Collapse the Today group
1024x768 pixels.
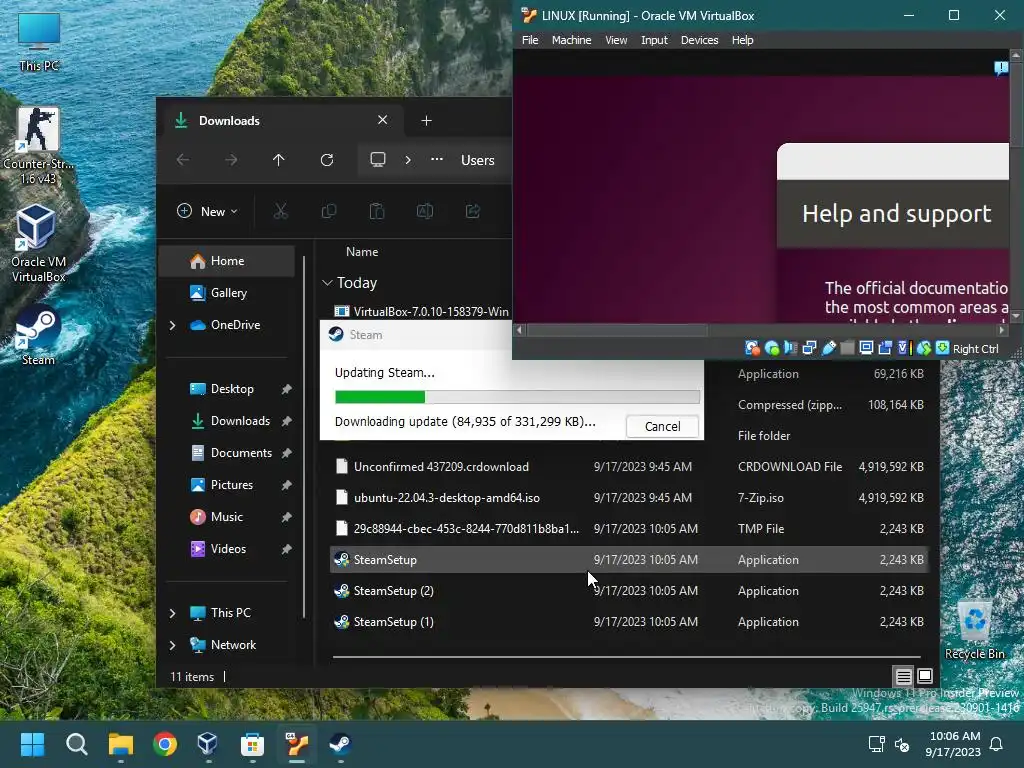pyautogui.click(x=327, y=283)
